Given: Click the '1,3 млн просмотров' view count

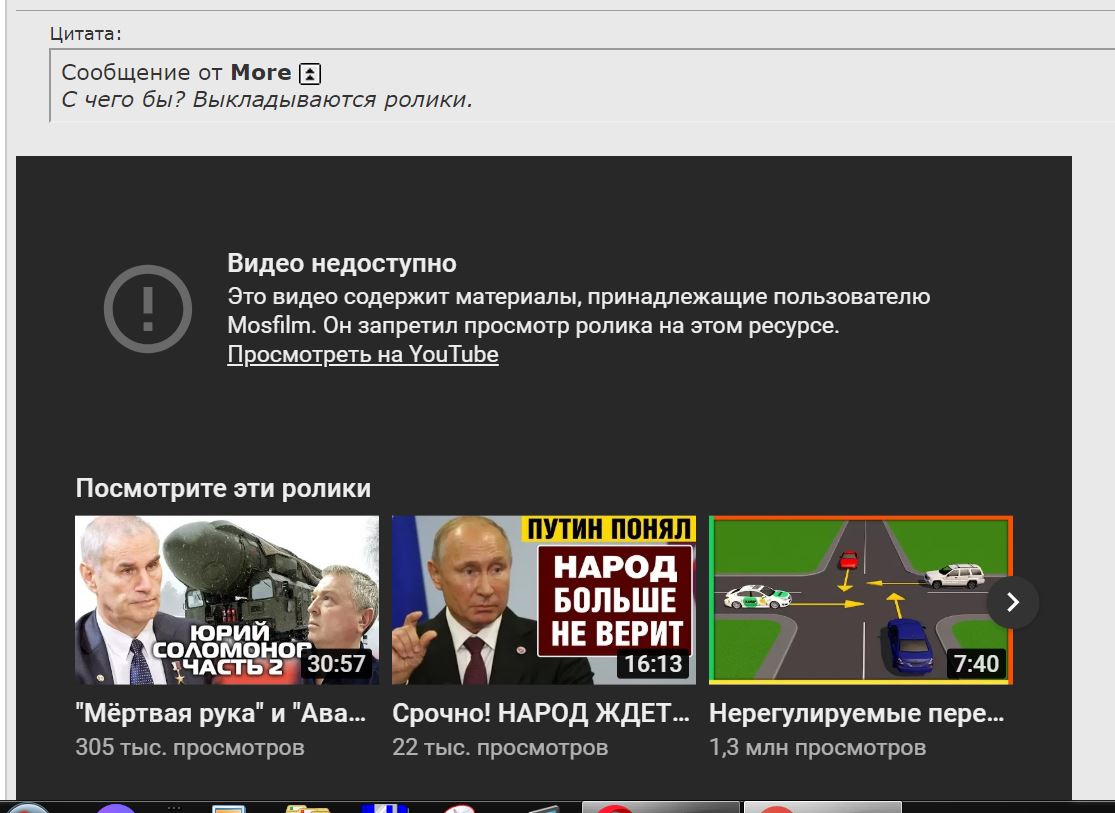Looking at the screenshot, I should (817, 747).
